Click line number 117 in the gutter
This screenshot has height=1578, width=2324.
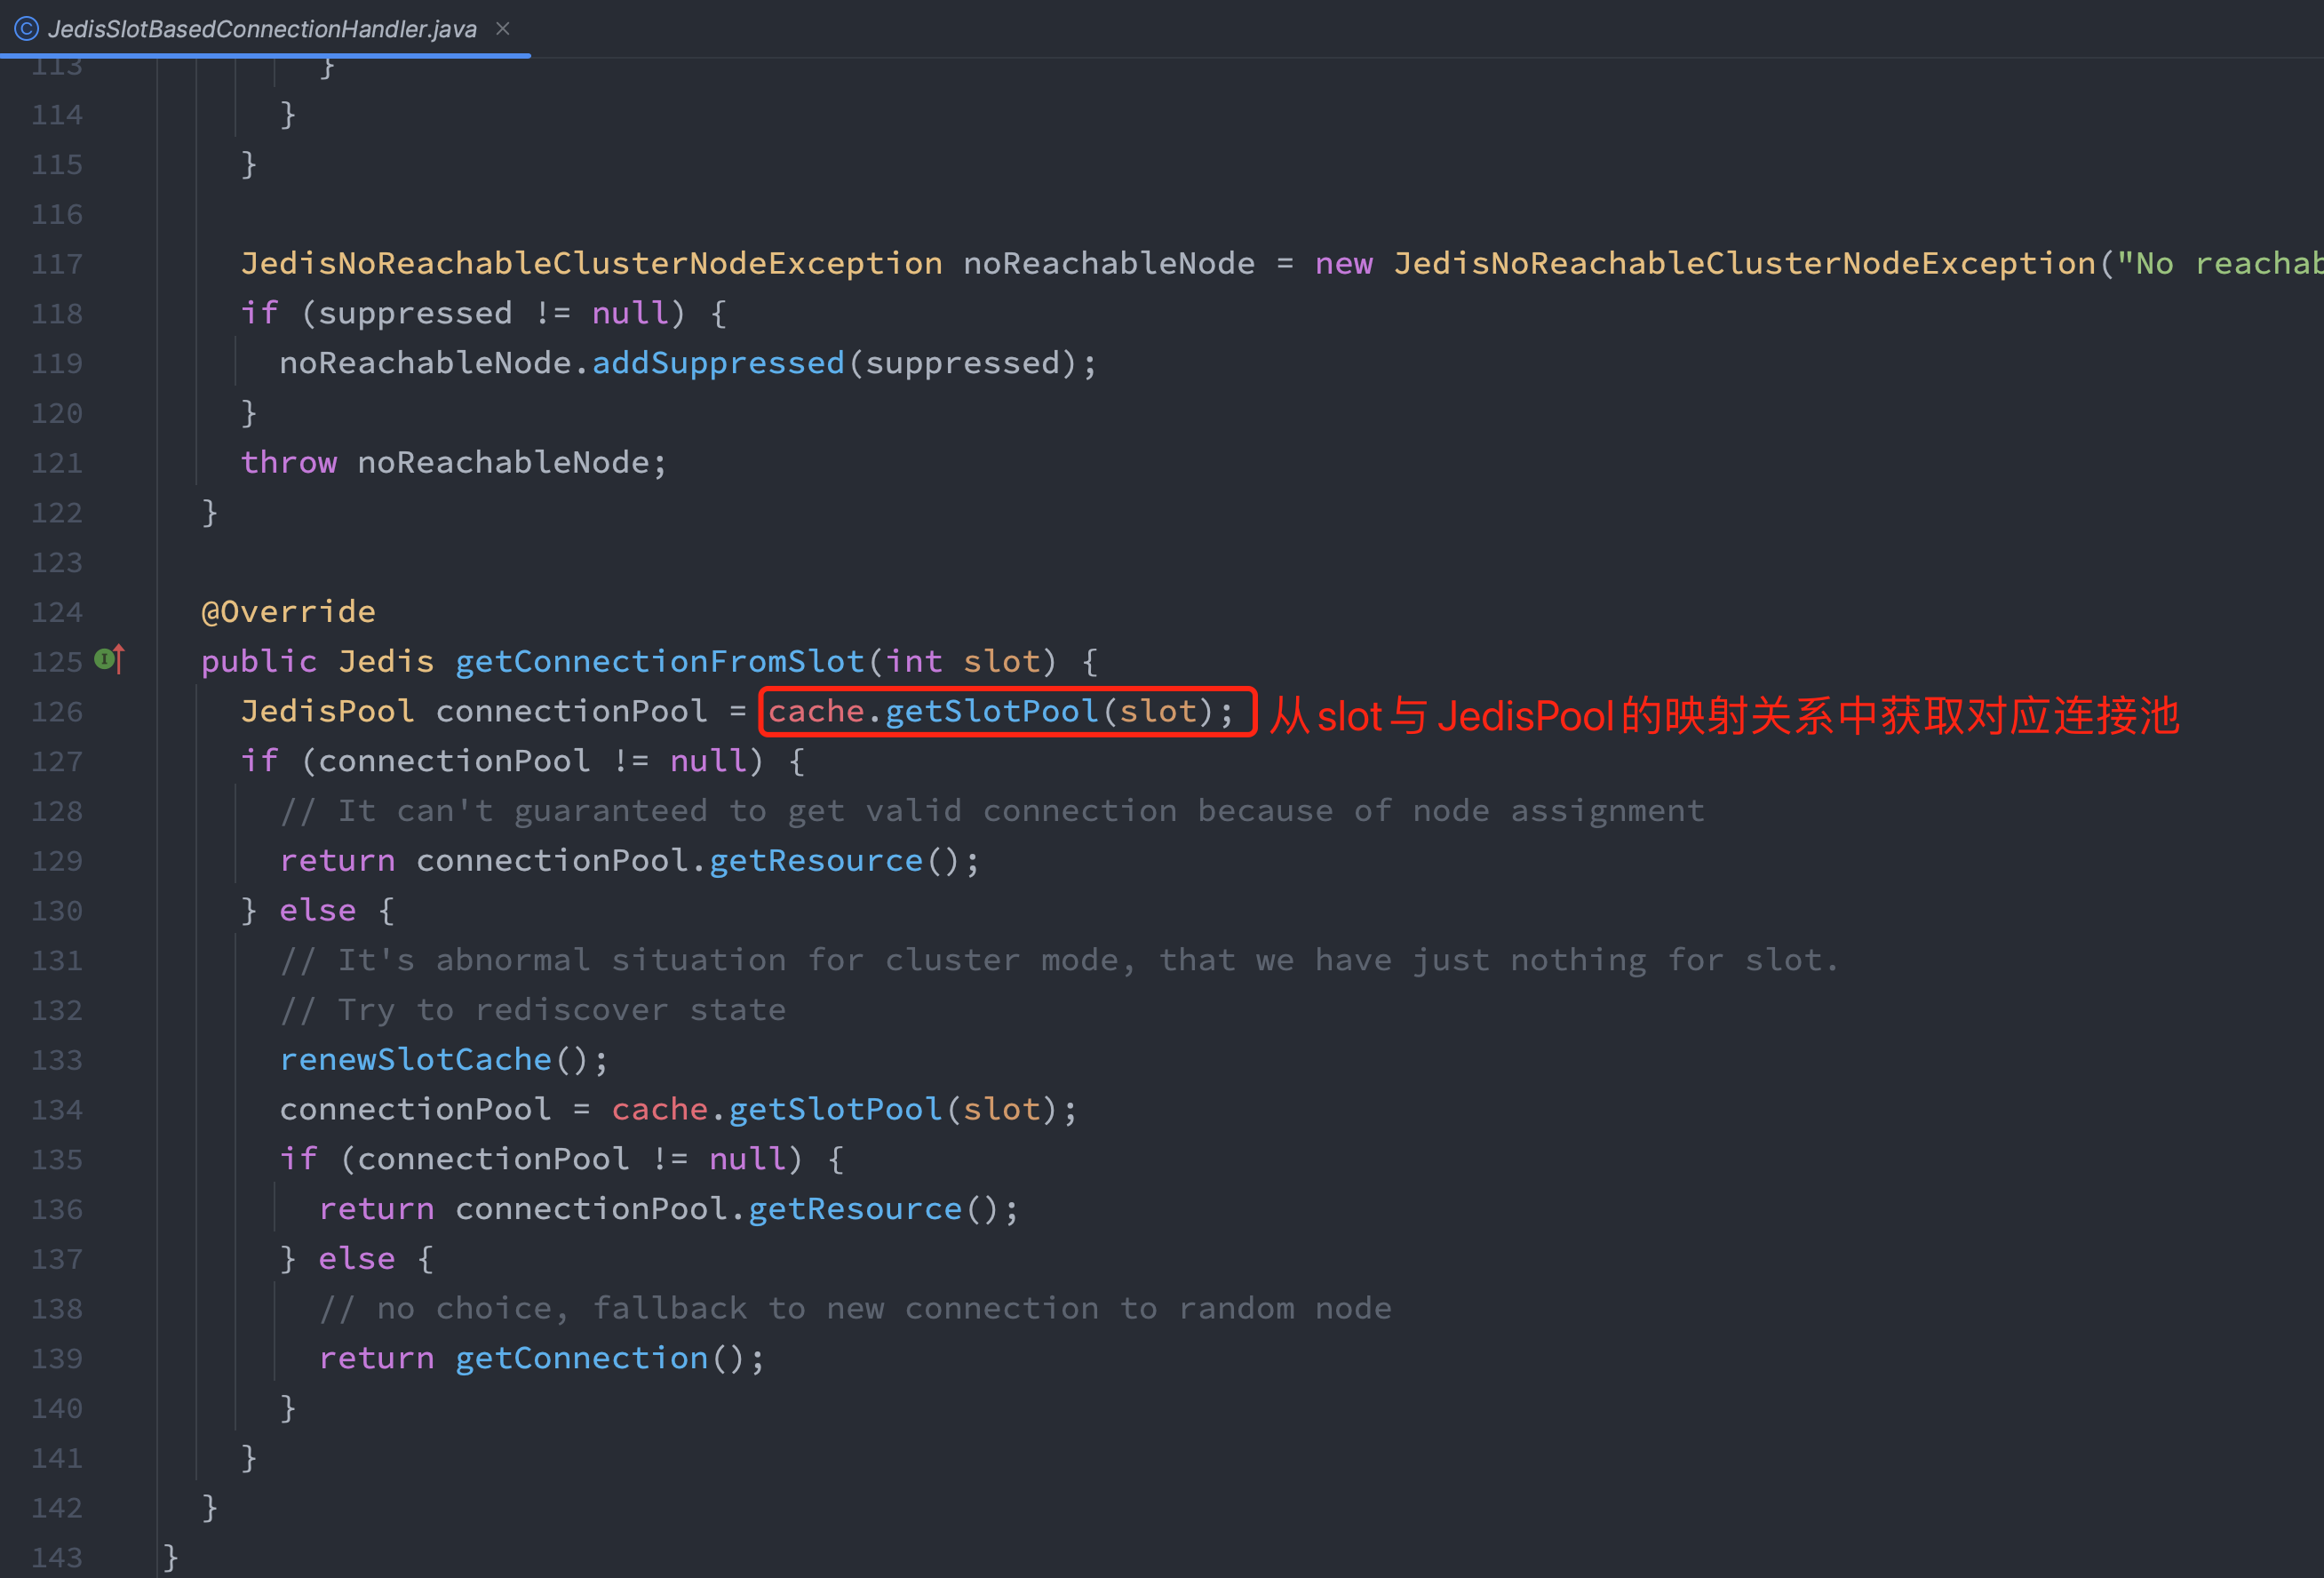pos(57,264)
